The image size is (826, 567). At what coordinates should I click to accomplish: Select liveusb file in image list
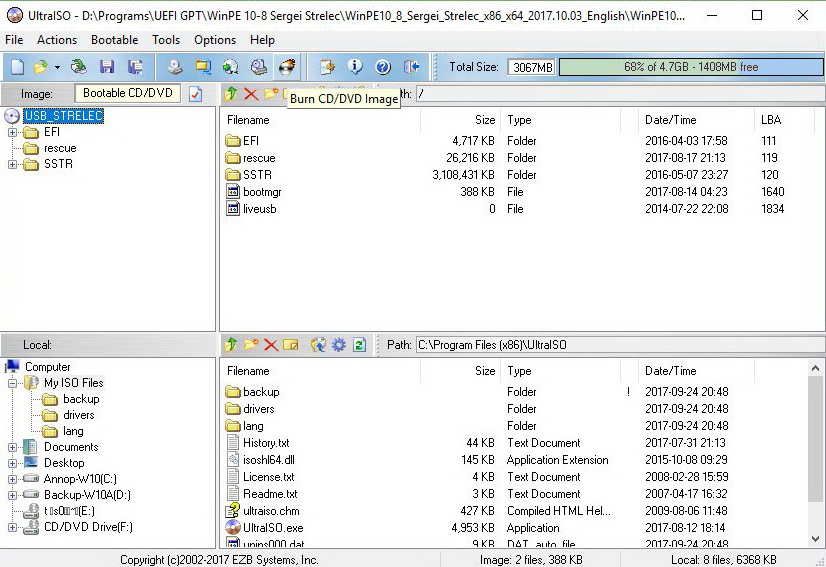pos(259,209)
